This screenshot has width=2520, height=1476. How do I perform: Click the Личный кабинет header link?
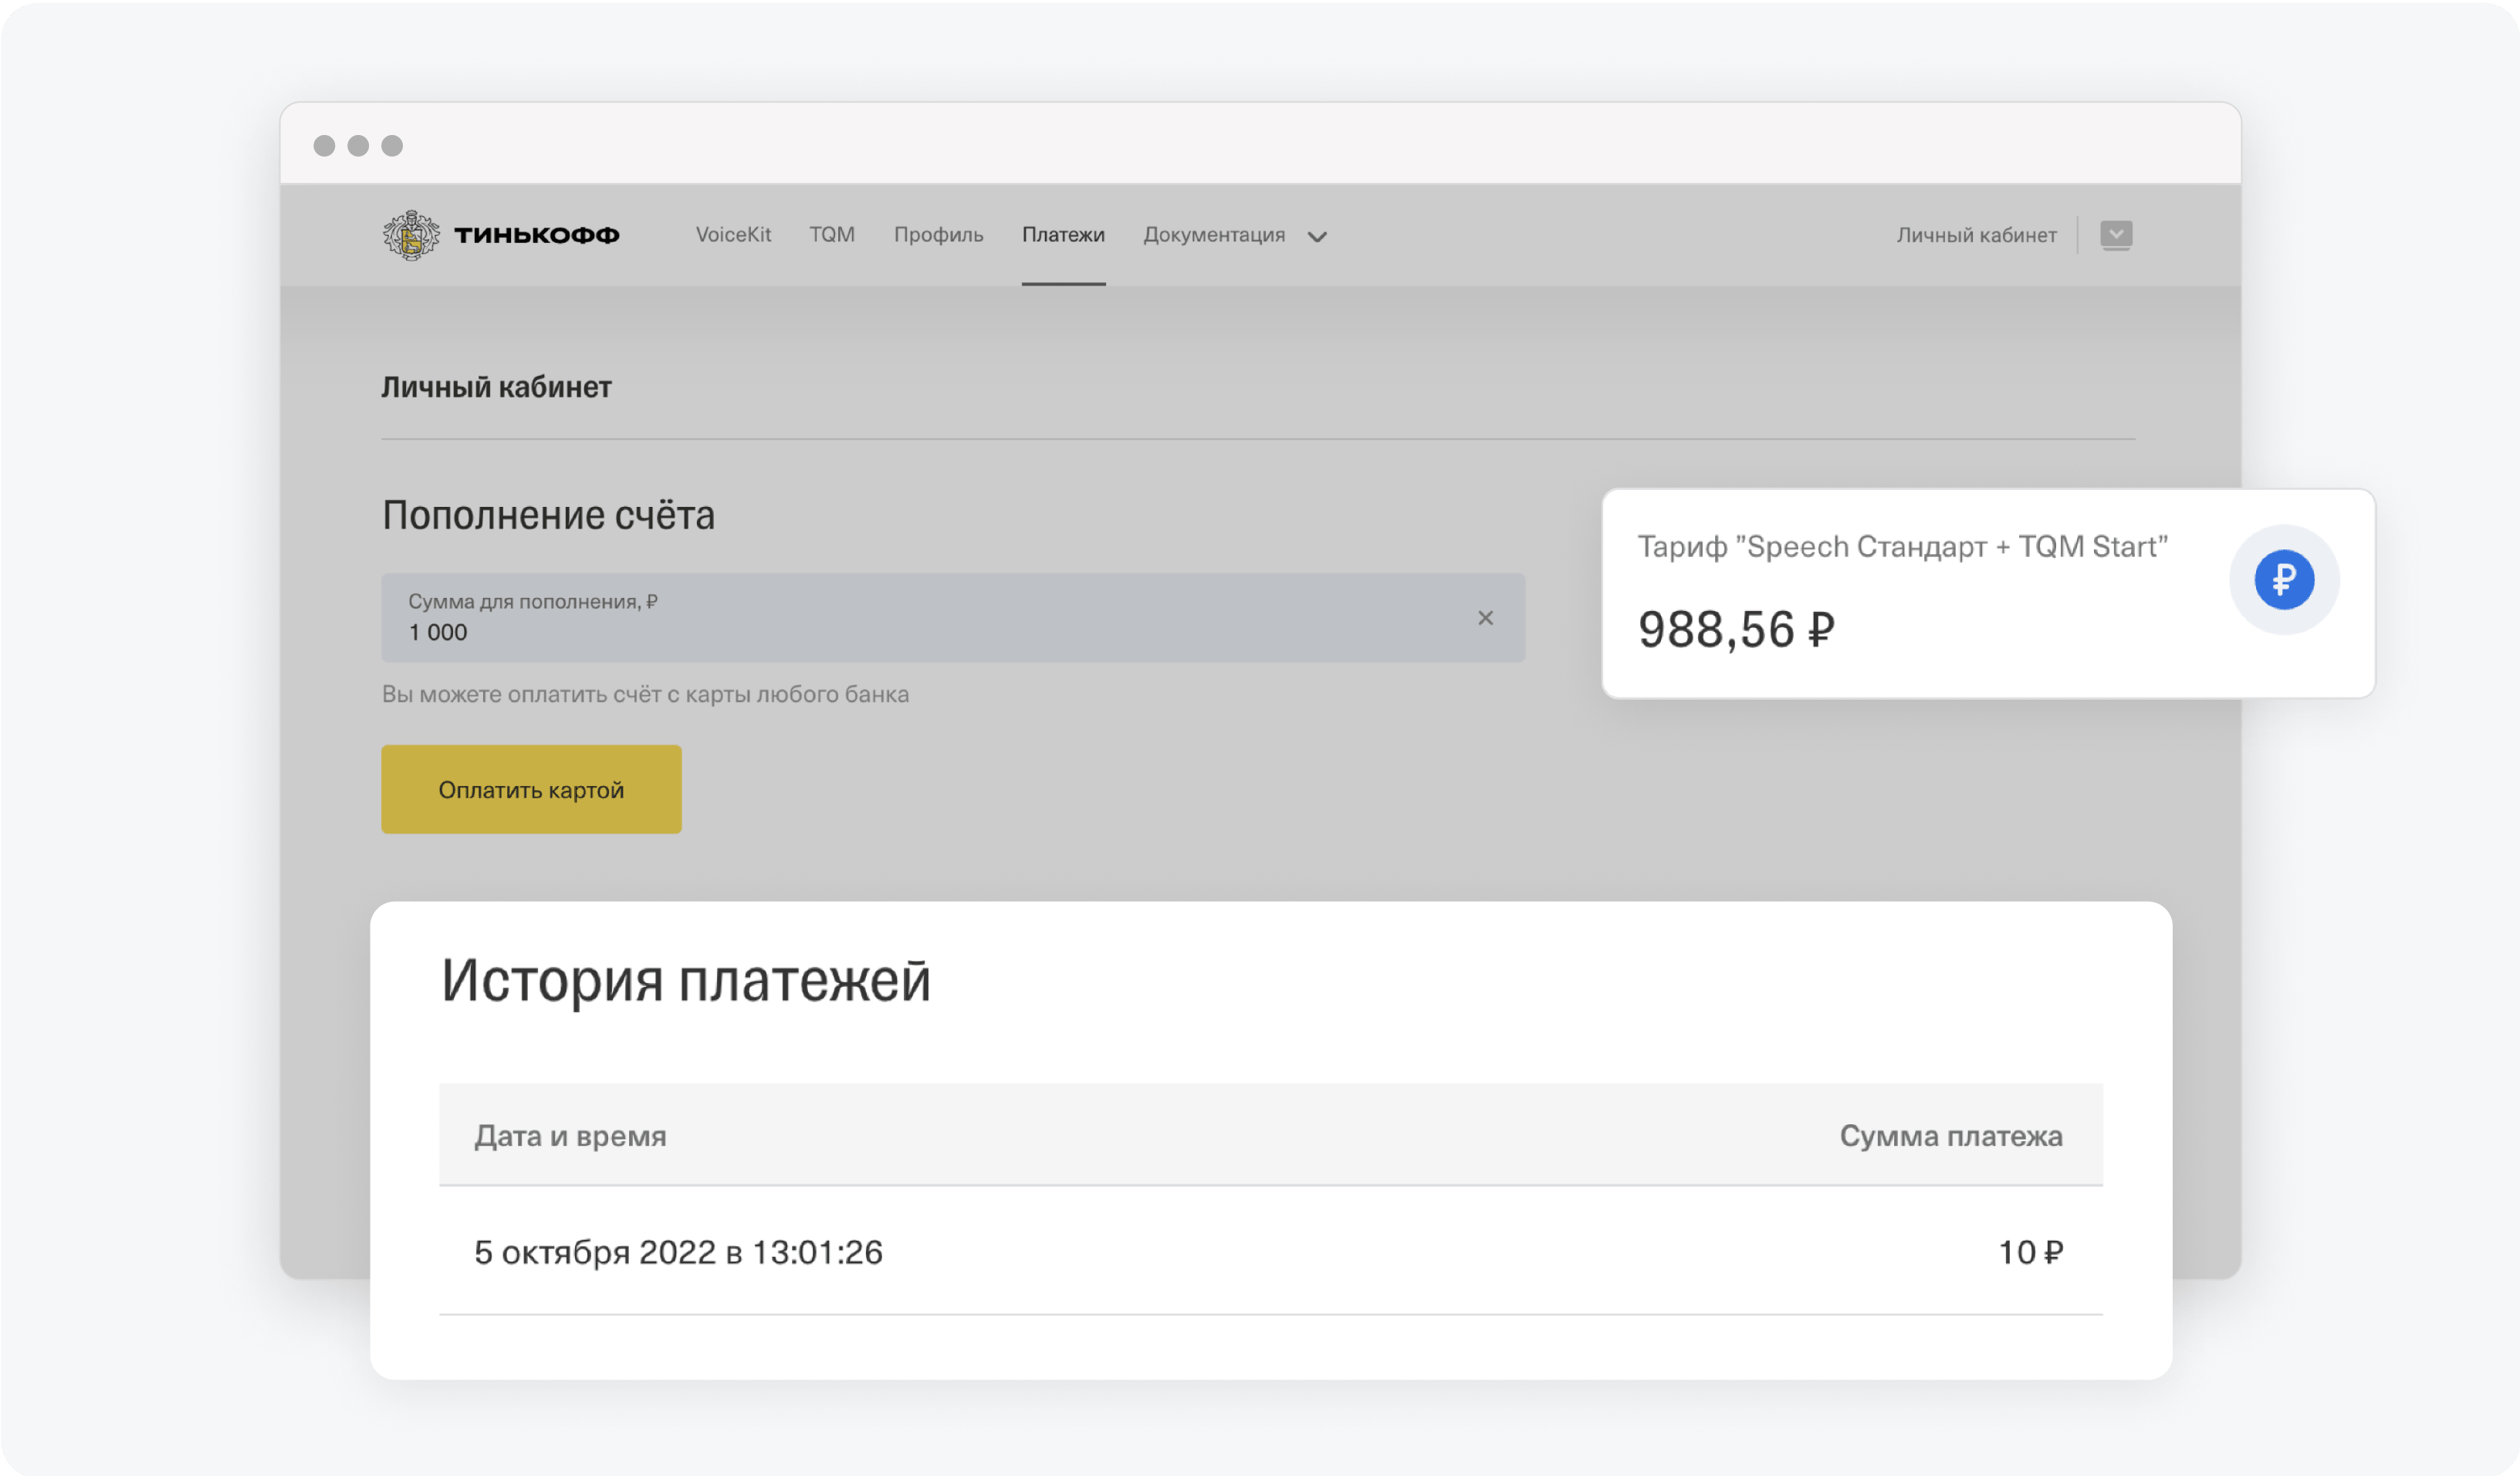pyautogui.click(x=1976, y=235)
